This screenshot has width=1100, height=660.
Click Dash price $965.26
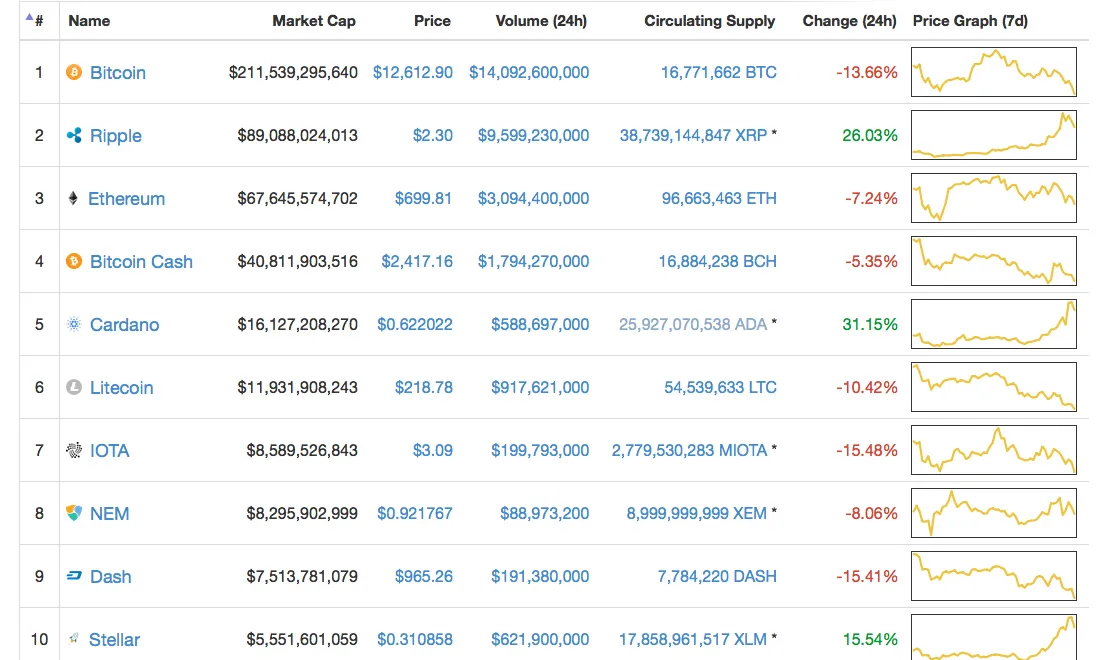(423, 577)
